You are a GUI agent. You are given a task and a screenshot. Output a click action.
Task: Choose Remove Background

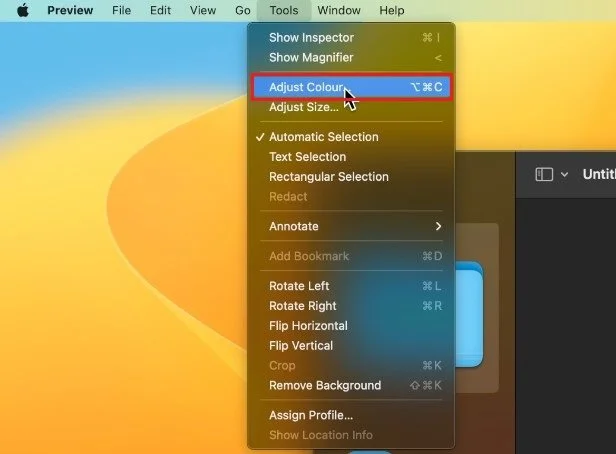tap(352, 385)
